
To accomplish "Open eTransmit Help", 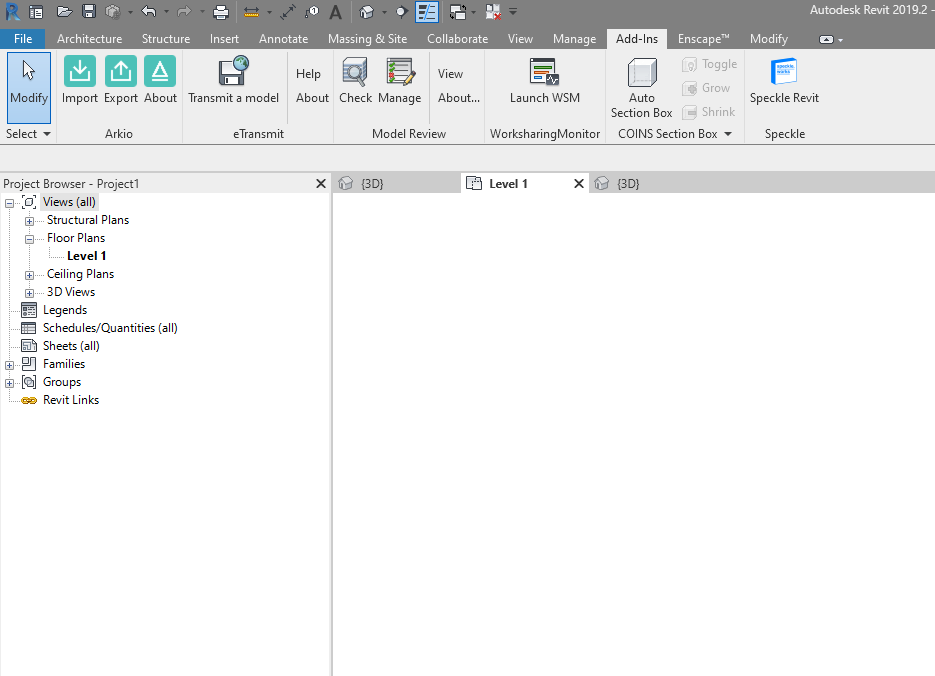I will pos(308,74).
